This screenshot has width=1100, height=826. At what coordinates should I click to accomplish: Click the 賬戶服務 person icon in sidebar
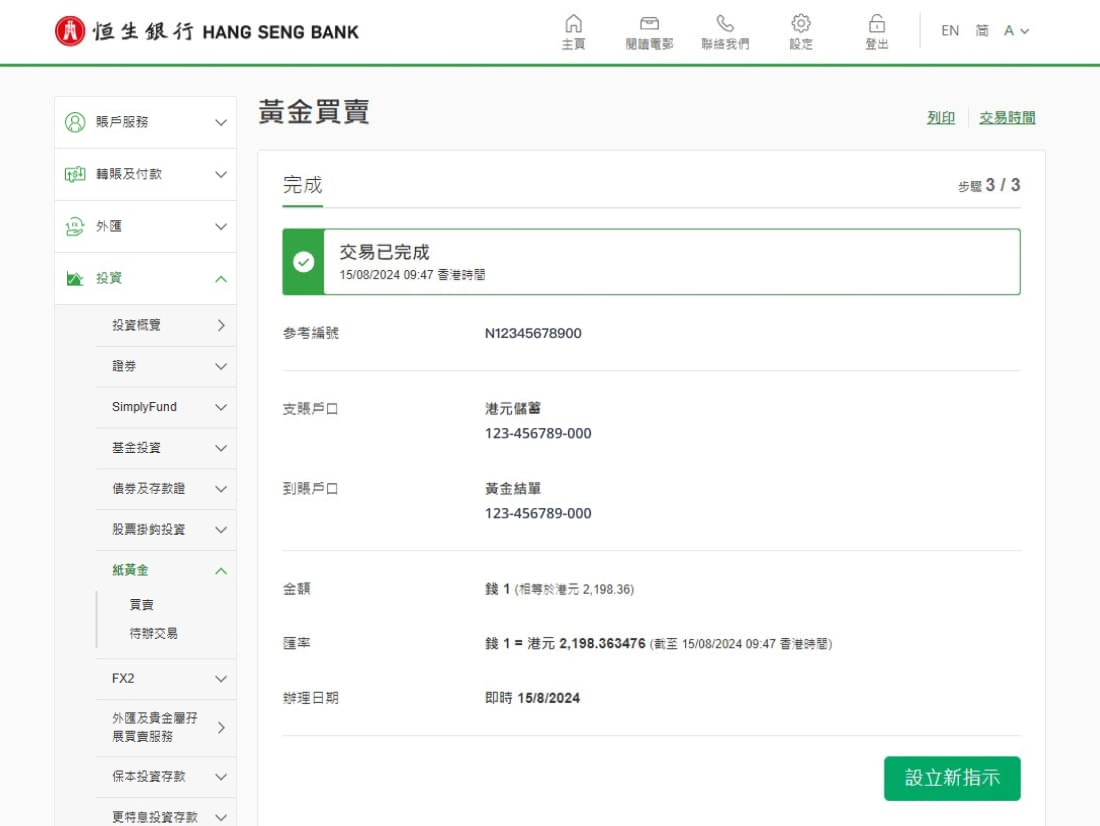coord(75,122)
